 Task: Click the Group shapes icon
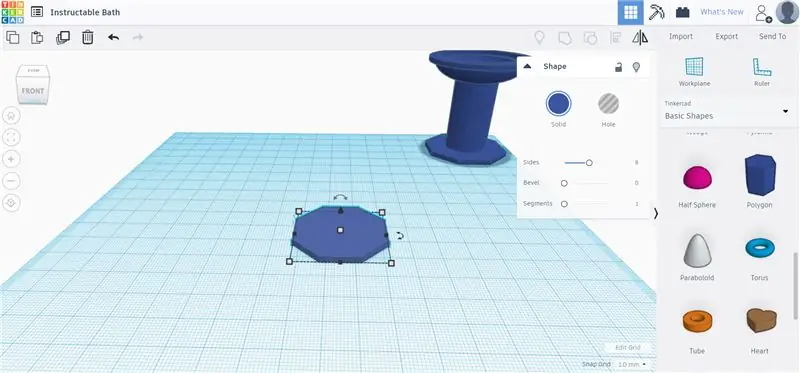tap(565, 38)
